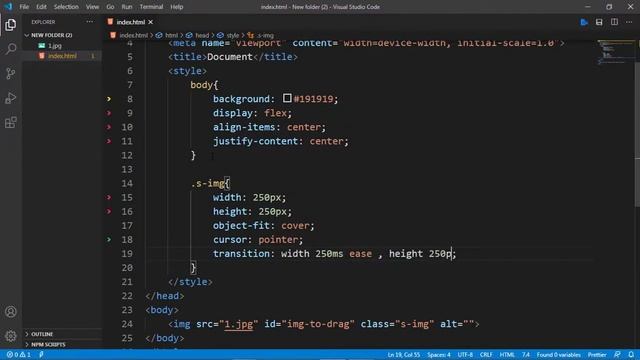Click the Document title text on line 5
The height and width of the screenshot is (360, 640).
[x=229, y=57]
